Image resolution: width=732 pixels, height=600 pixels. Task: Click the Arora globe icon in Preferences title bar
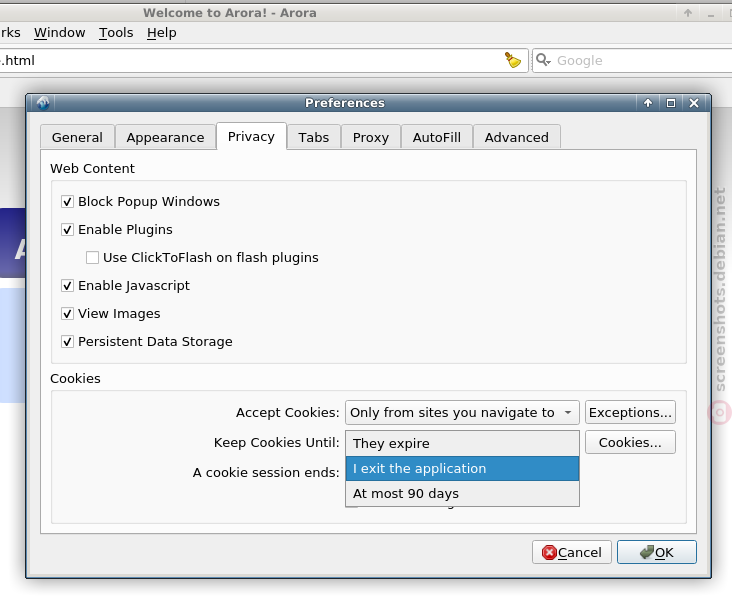point(43,103)
